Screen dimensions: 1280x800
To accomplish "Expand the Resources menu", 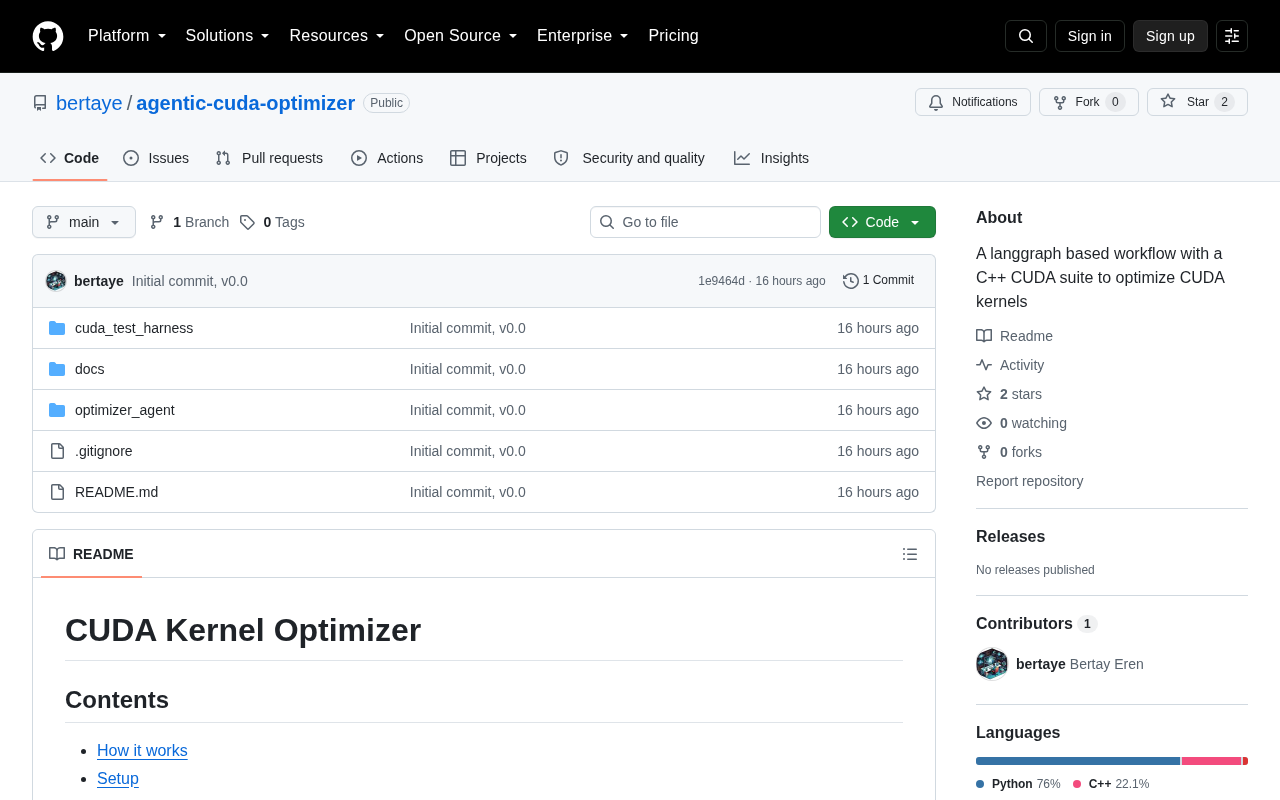I will coord(337,36).
